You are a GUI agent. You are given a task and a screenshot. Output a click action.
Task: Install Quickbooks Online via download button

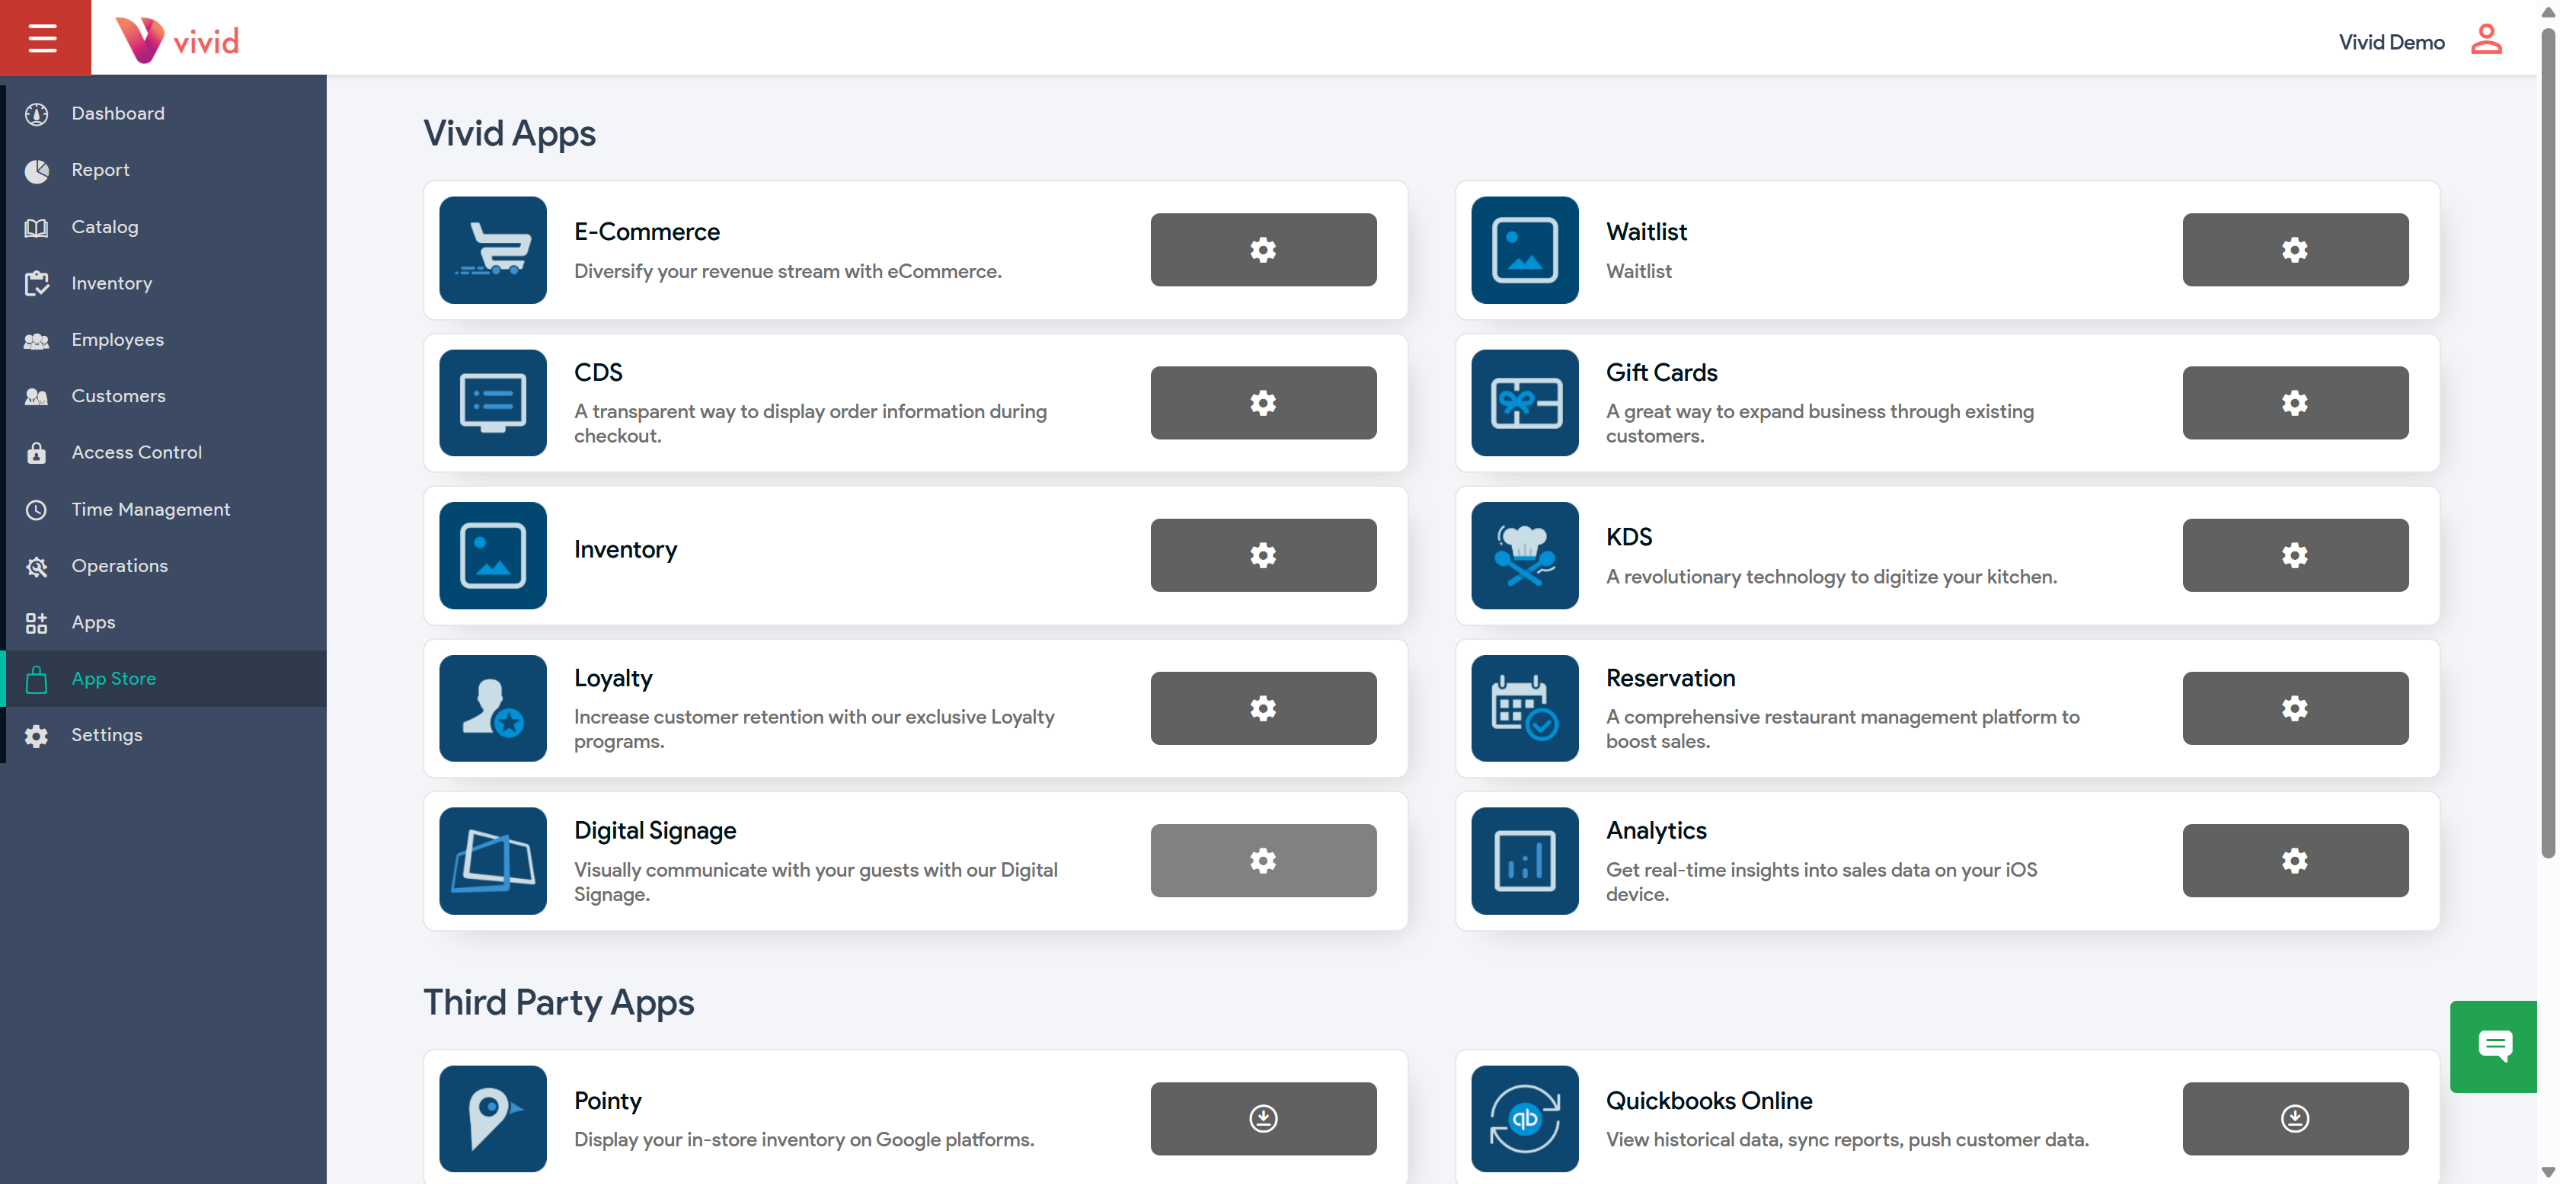click(x=2295, y=1118)
